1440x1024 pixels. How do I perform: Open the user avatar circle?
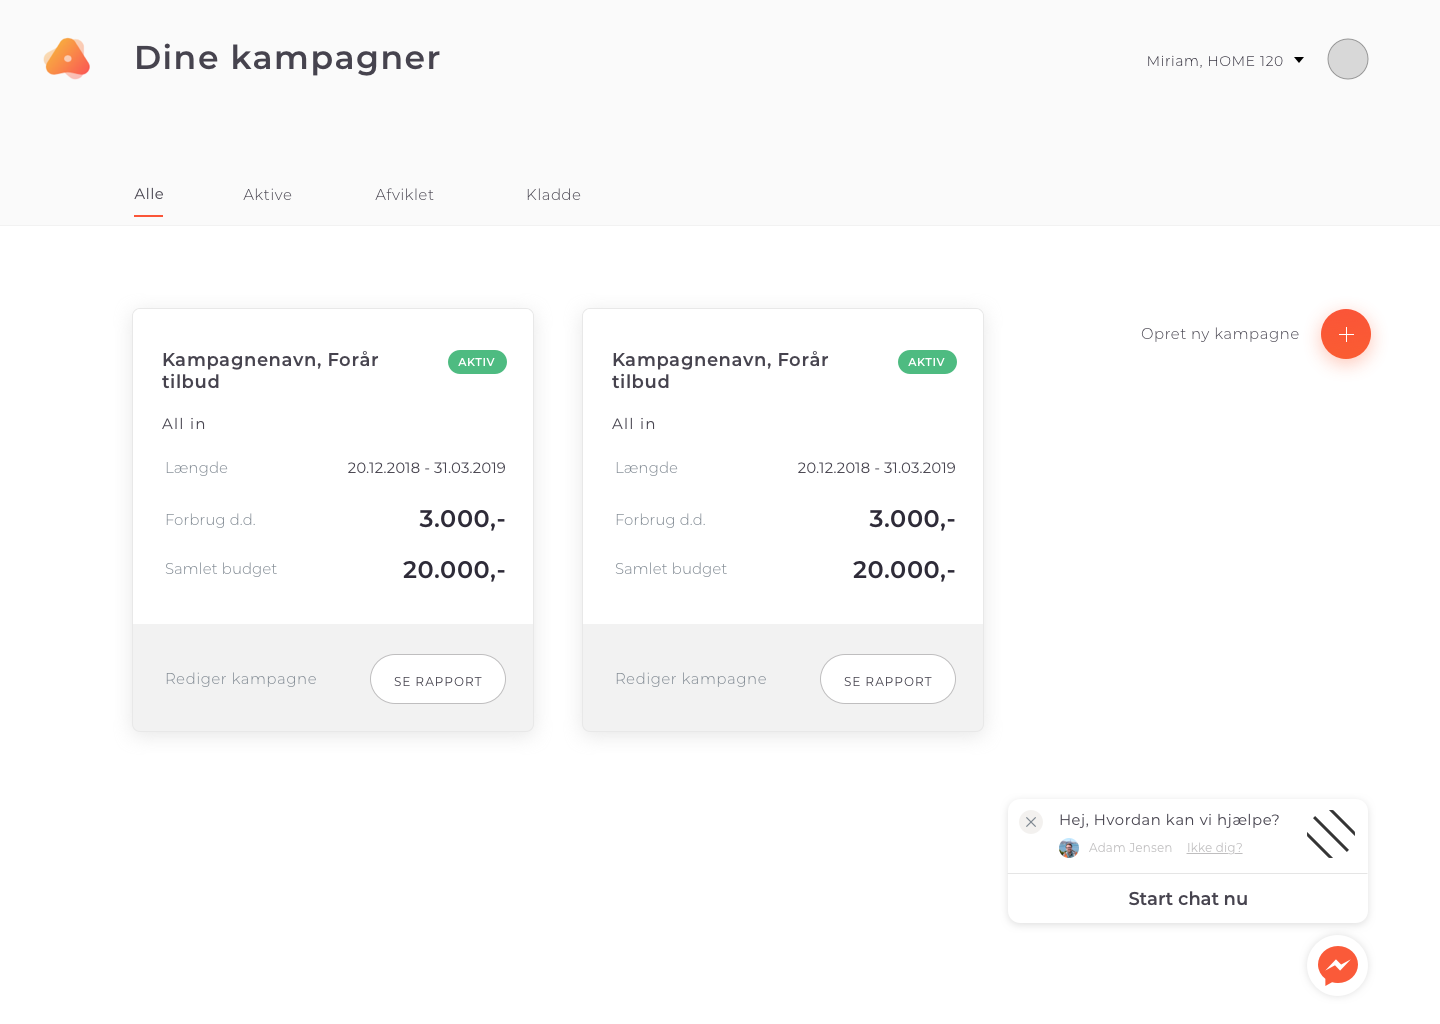coord(1347,59)
